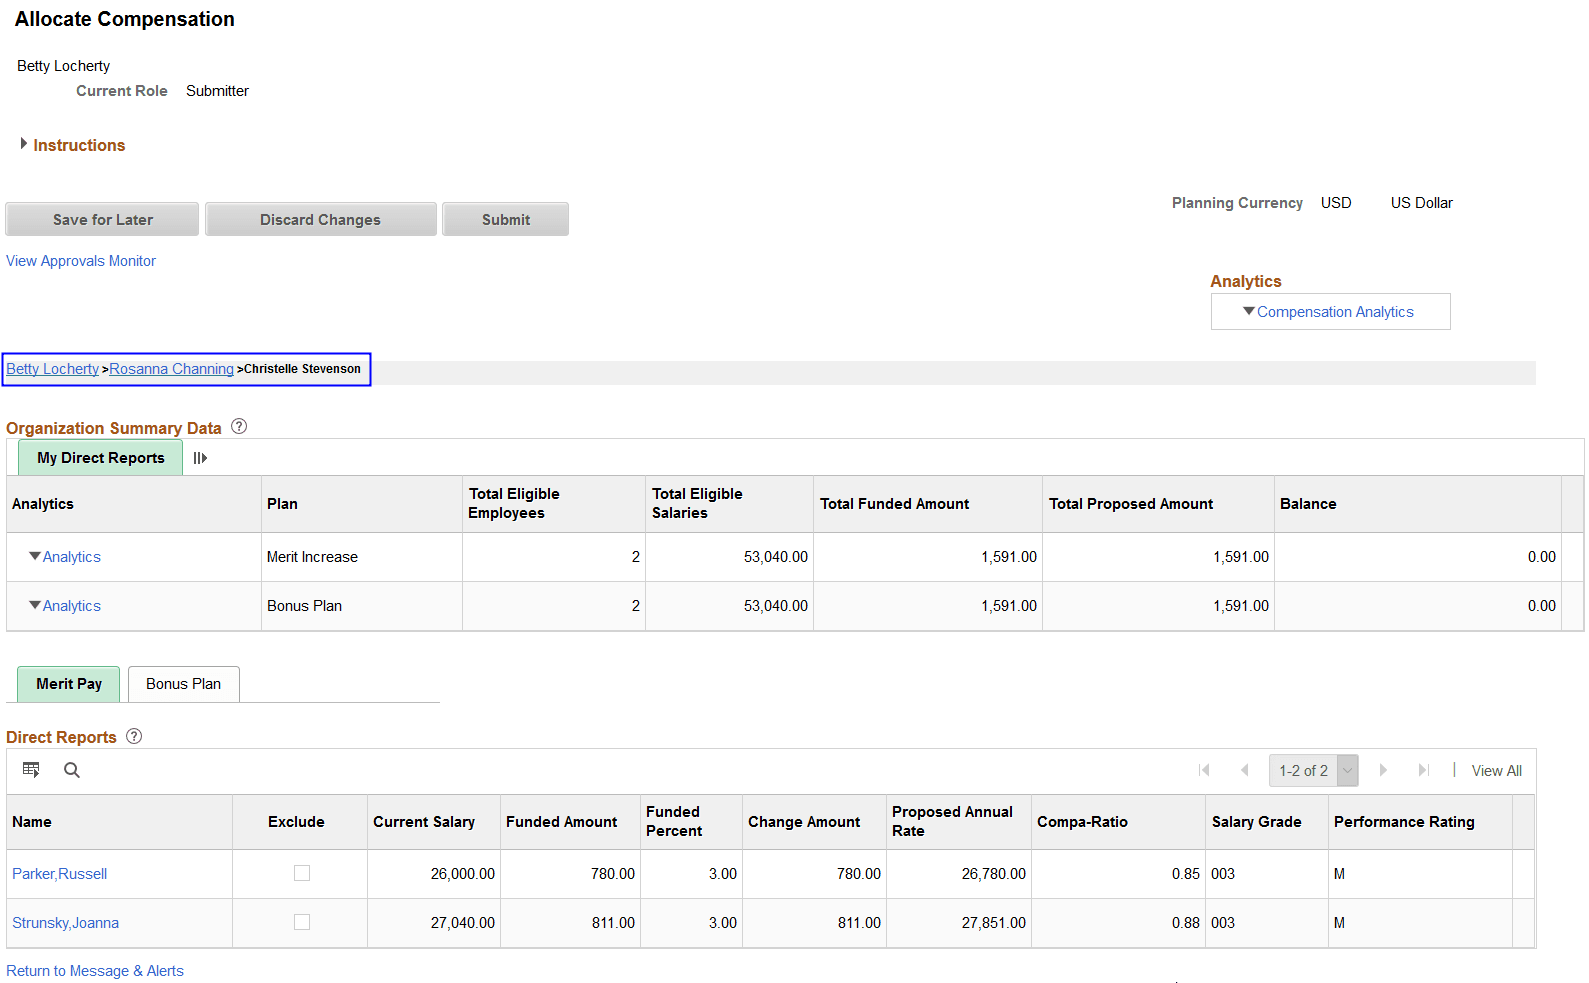Open Direct Reports help icon
The width and height of the screenshot is (1589, 983).
click(x=134, y=736)
